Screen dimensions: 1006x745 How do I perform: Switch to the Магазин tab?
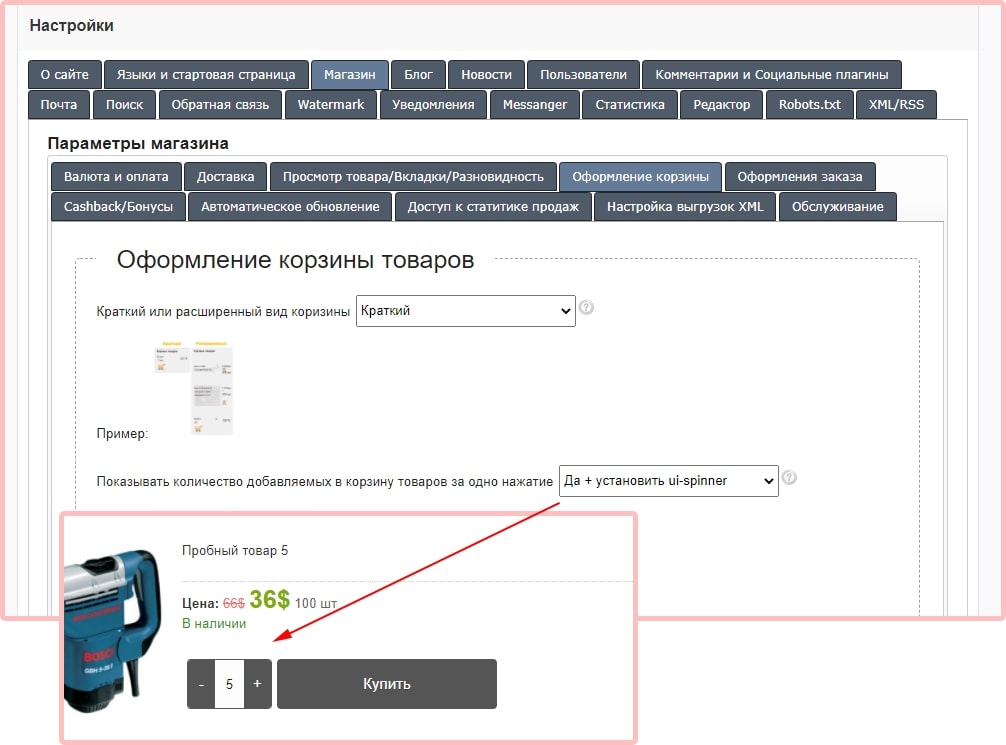point(349,75)
